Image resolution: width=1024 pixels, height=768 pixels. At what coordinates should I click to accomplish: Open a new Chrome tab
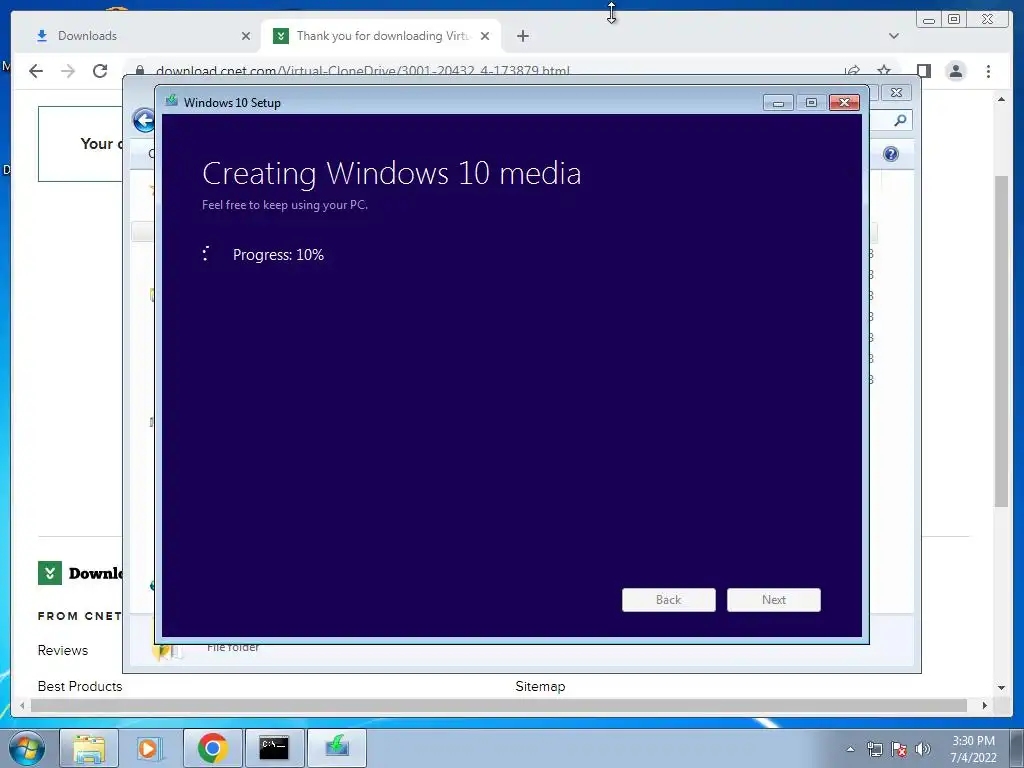[x=522, y=36]
